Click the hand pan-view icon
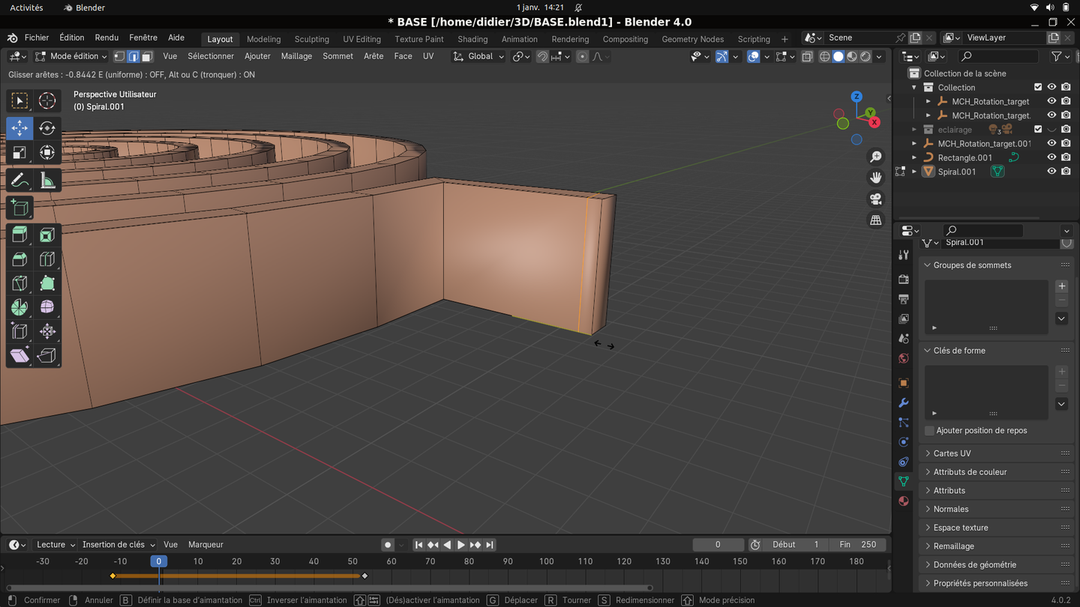 [x=876, y=178]
